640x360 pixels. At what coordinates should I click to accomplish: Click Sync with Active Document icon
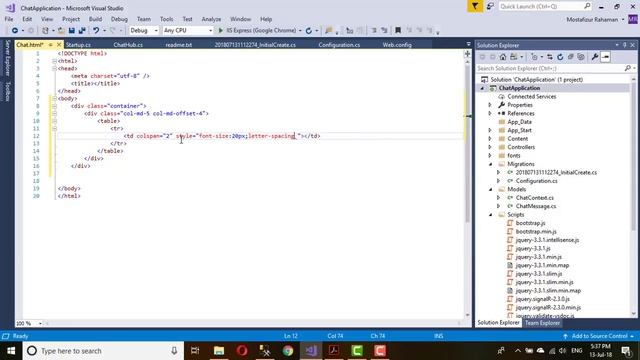tap(550, 57)
